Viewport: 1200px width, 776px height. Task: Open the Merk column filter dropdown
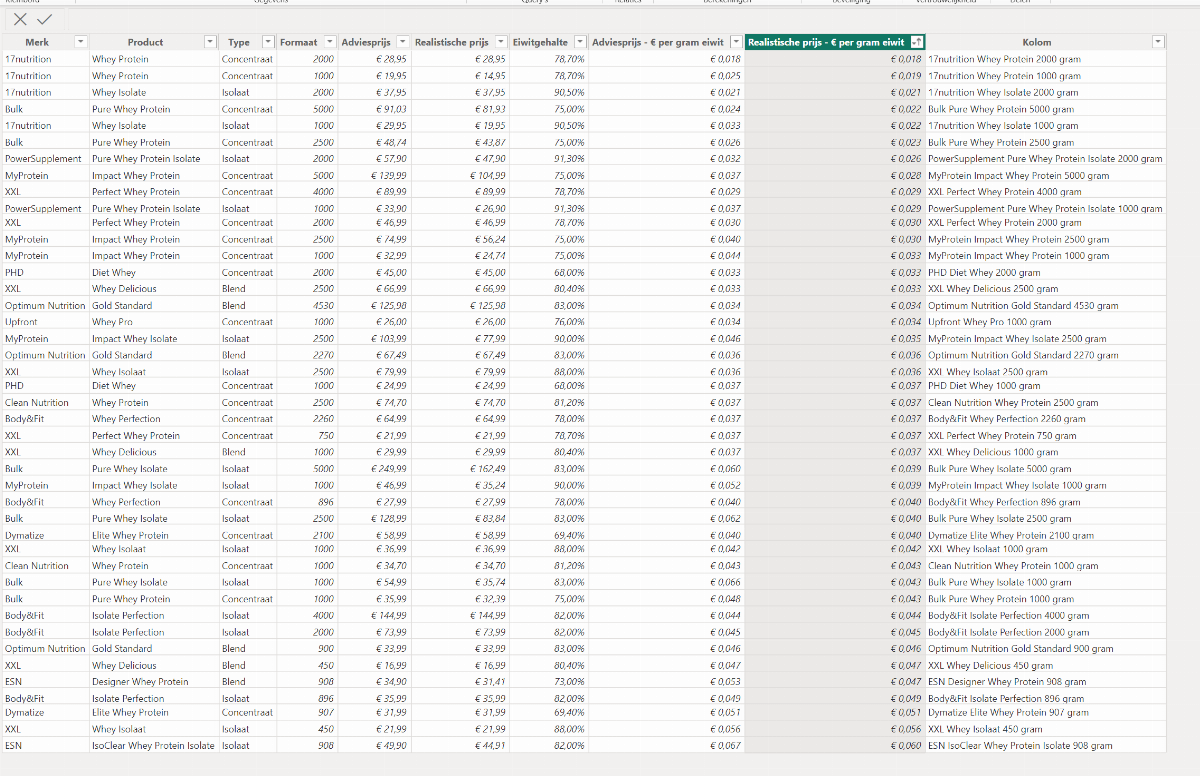[81, 42]
